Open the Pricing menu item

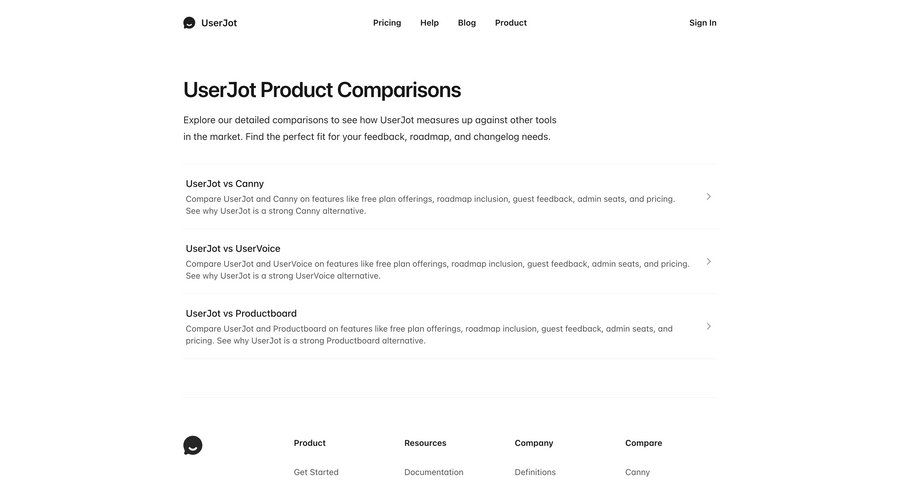coord(387,23)
